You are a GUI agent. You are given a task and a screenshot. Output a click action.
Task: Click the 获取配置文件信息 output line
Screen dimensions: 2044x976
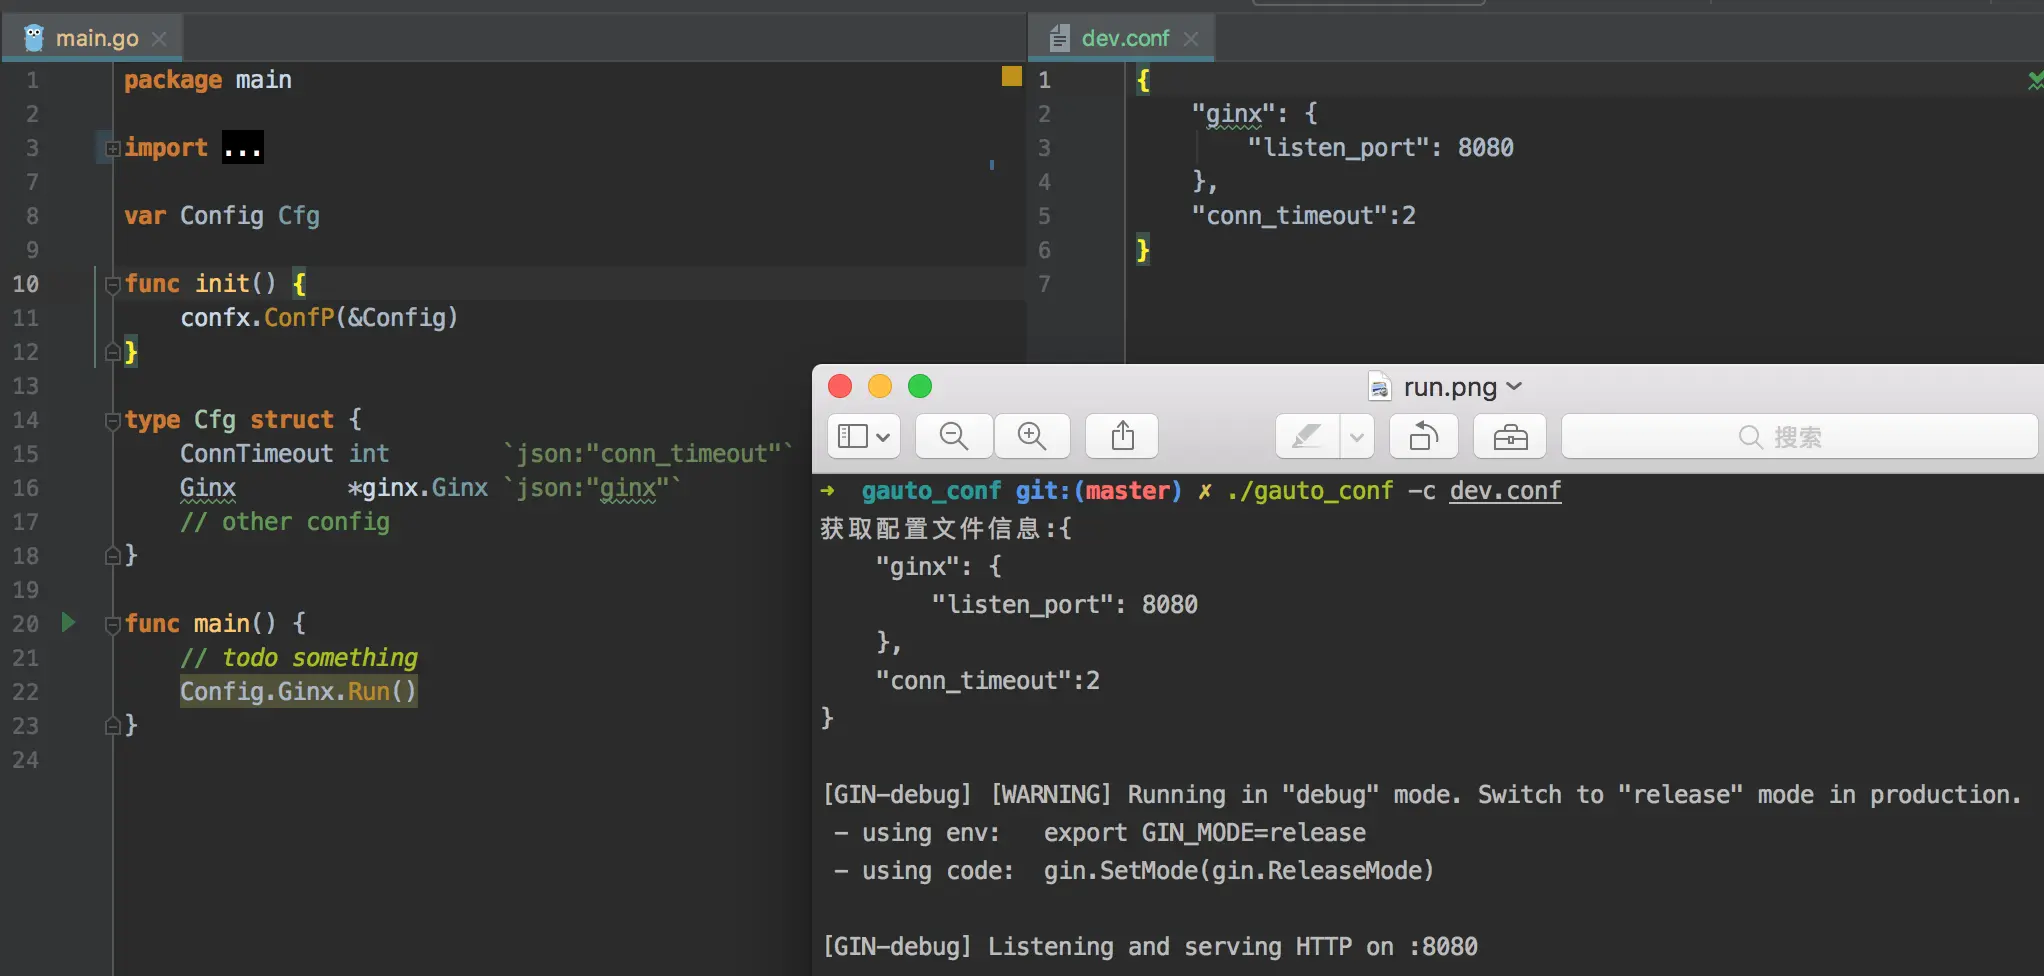(945, 529)
